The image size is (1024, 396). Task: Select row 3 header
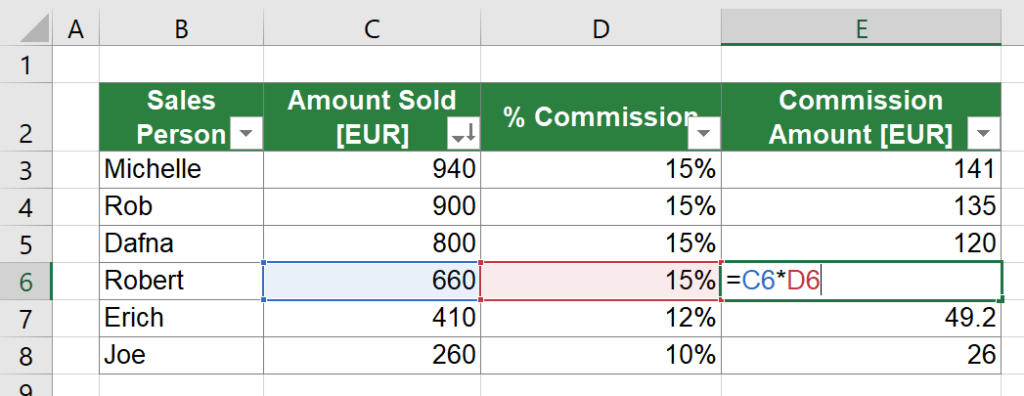(x=26, y=170)
